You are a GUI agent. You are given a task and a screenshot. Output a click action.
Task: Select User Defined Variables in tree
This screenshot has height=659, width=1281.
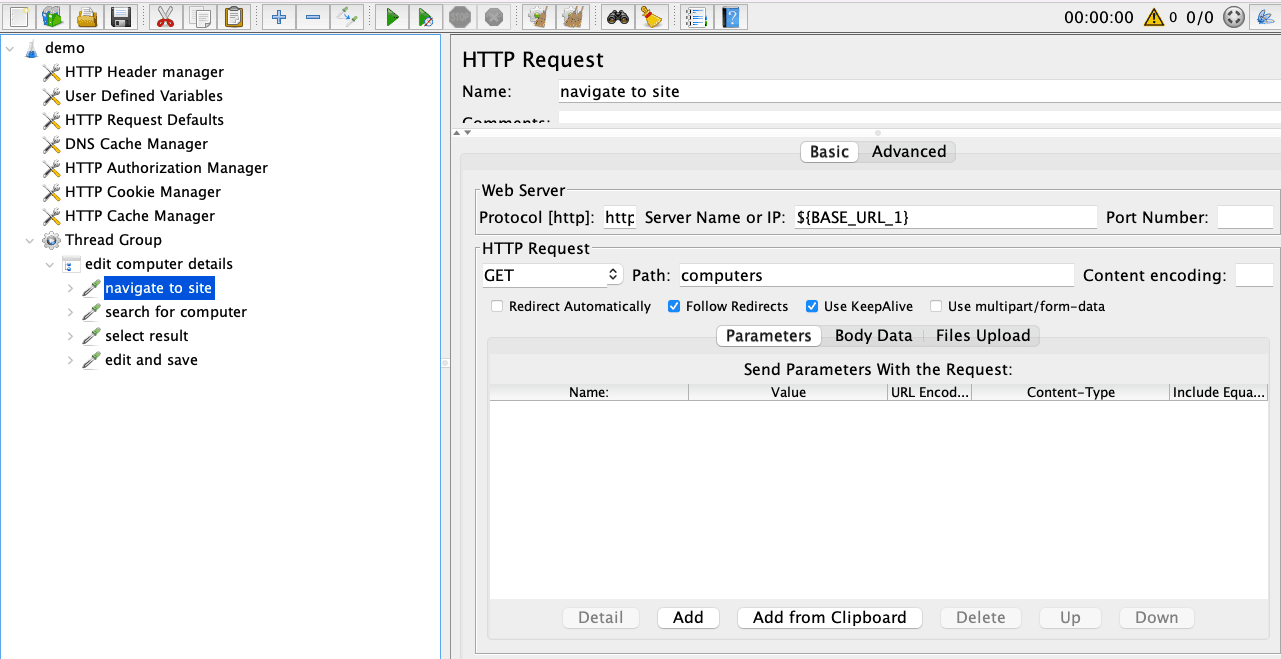[x=144, y=96]
